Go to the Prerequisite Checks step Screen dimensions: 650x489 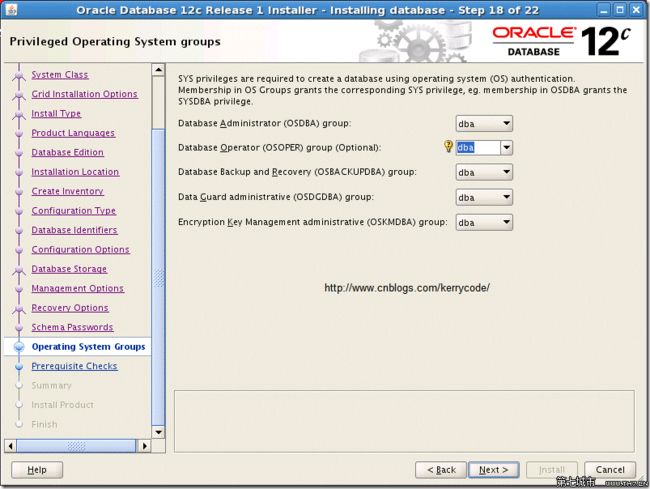(x=75, y=366)
